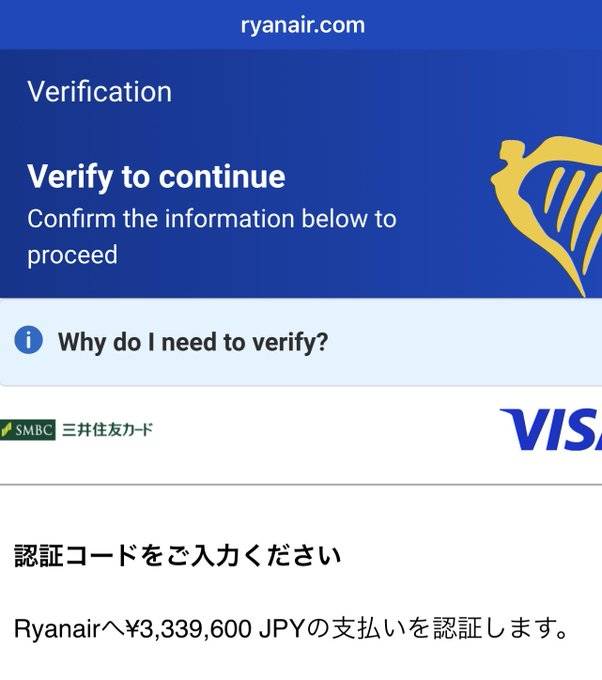The image size is (602, 680).
Task: Click the dark blue verification banner
Action: [301, 173]
